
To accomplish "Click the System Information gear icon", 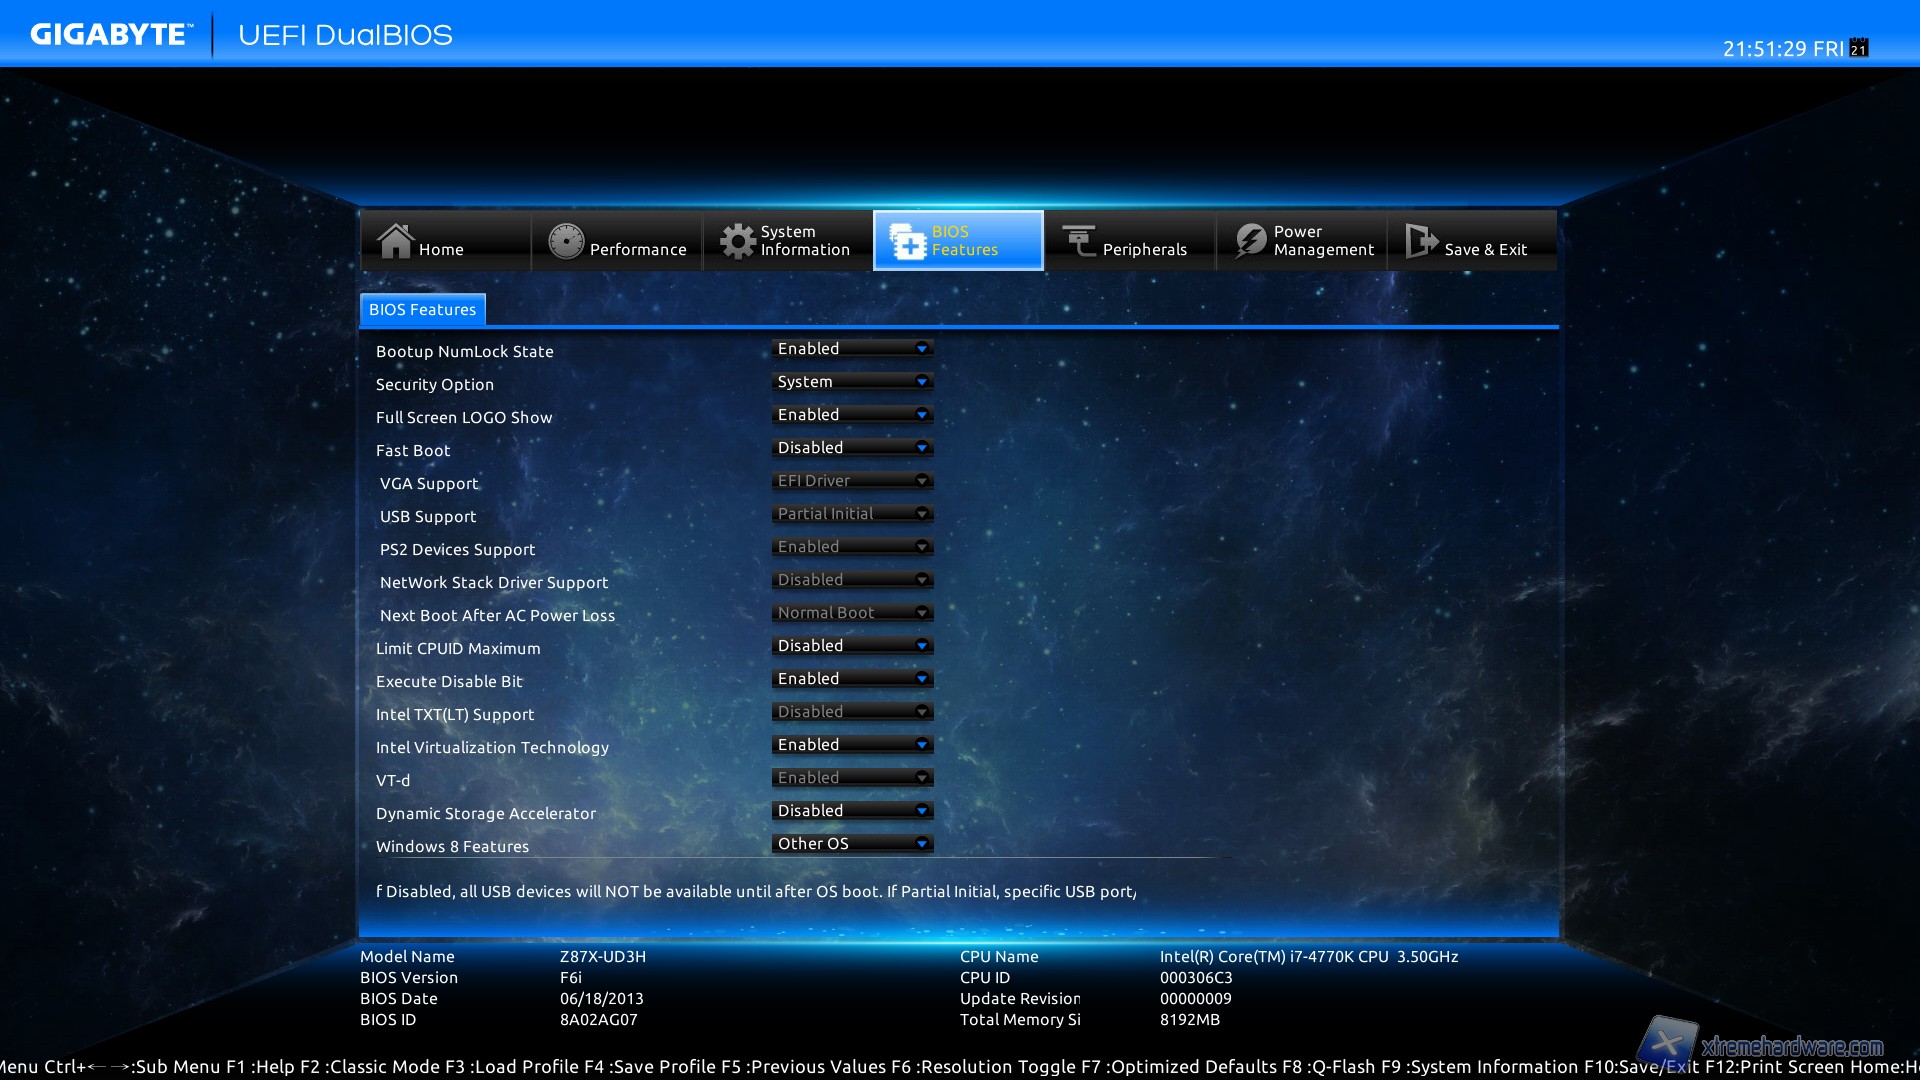I will click(x=738, y=241).
